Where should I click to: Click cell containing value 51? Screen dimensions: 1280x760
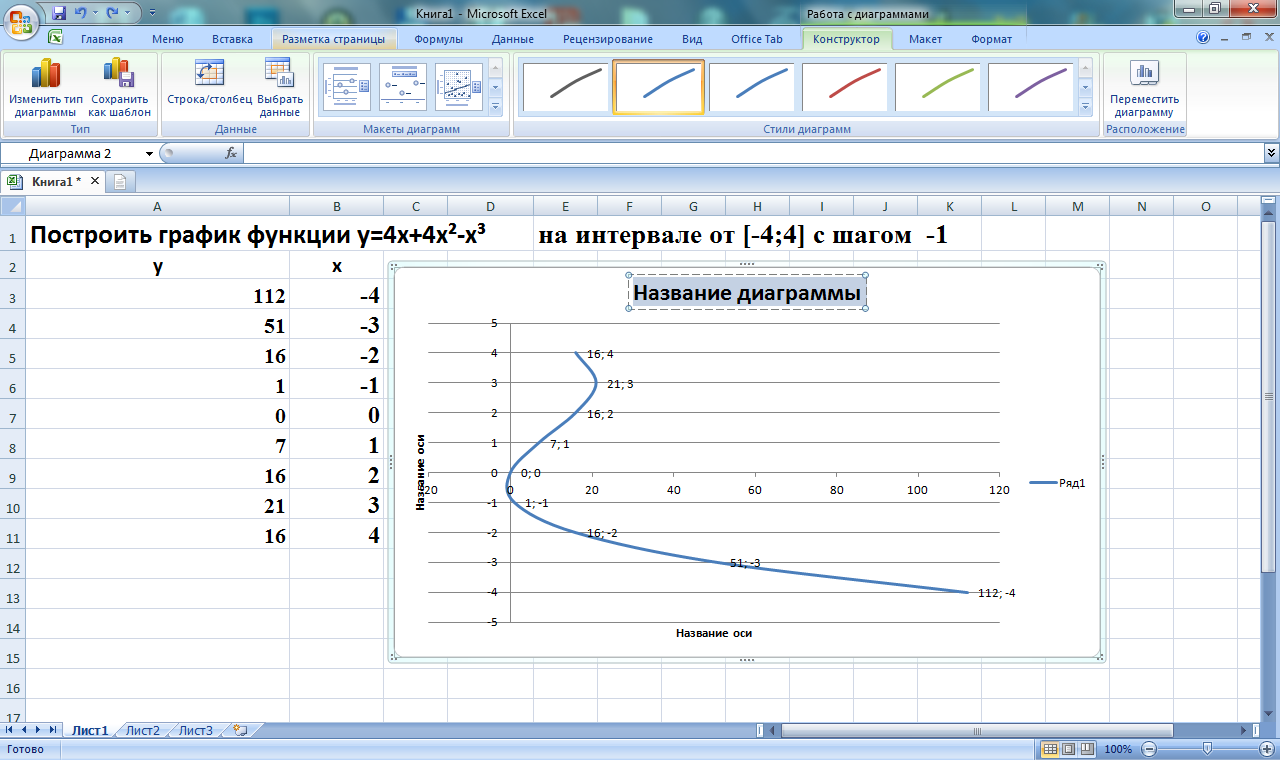coord(157,327)
